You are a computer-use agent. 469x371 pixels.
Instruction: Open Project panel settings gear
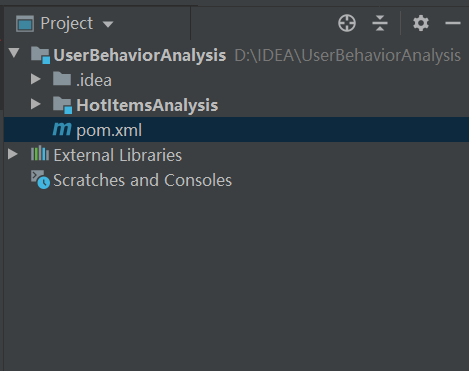tap(421, 23)
